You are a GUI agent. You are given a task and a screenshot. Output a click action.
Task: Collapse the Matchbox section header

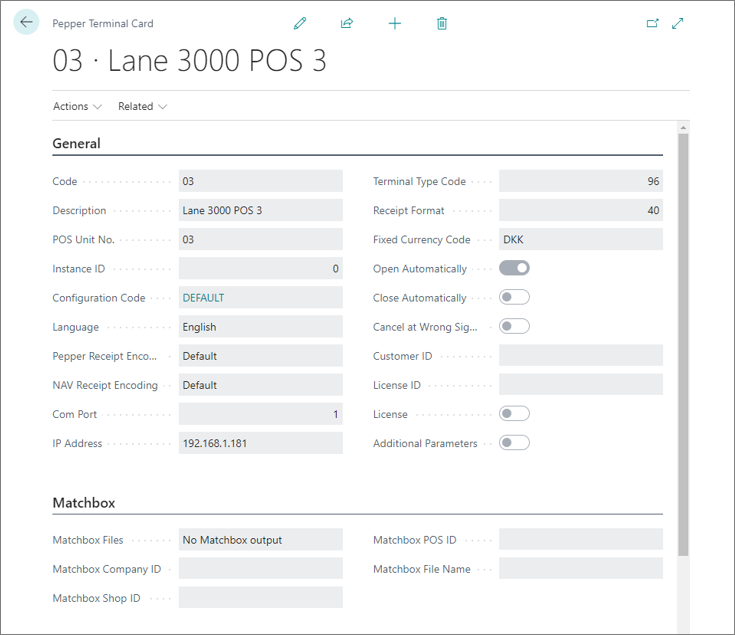[84, 503]
